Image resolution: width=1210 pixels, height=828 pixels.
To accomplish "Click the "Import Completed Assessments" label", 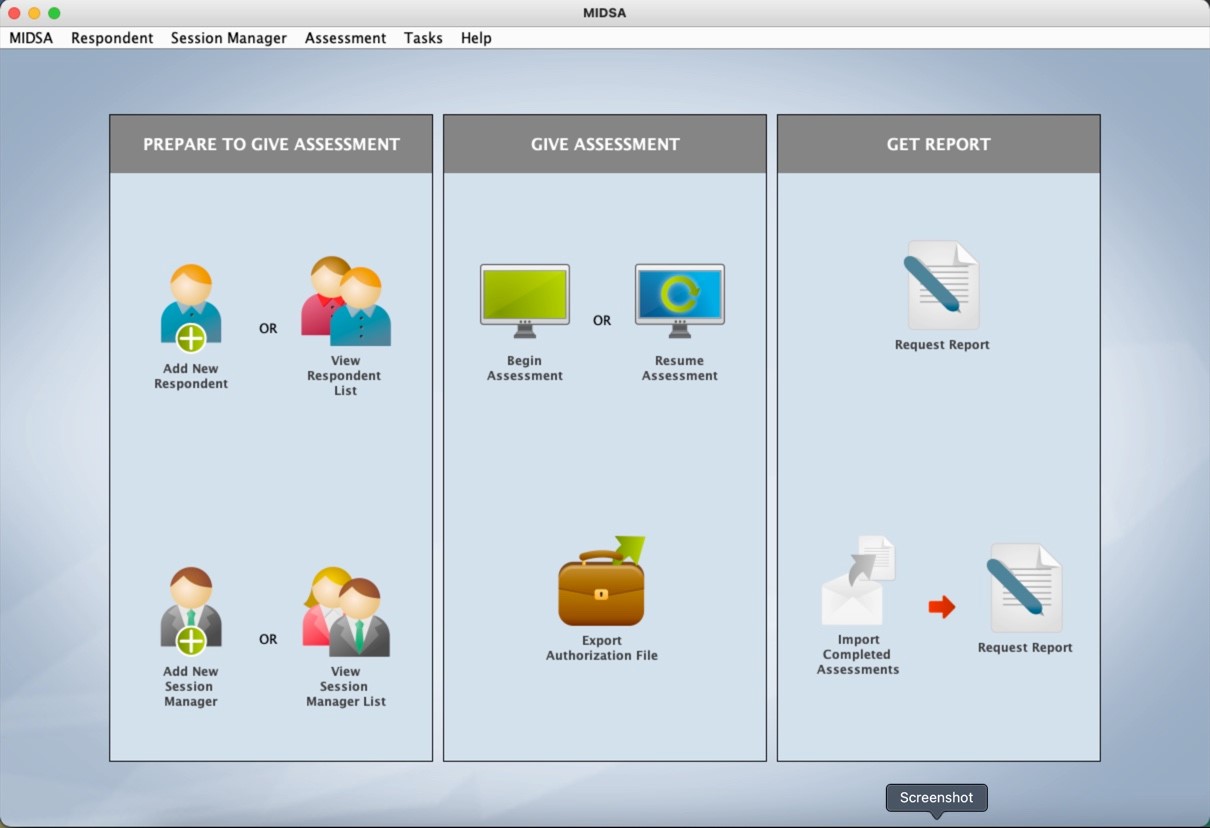I will 858,655.
